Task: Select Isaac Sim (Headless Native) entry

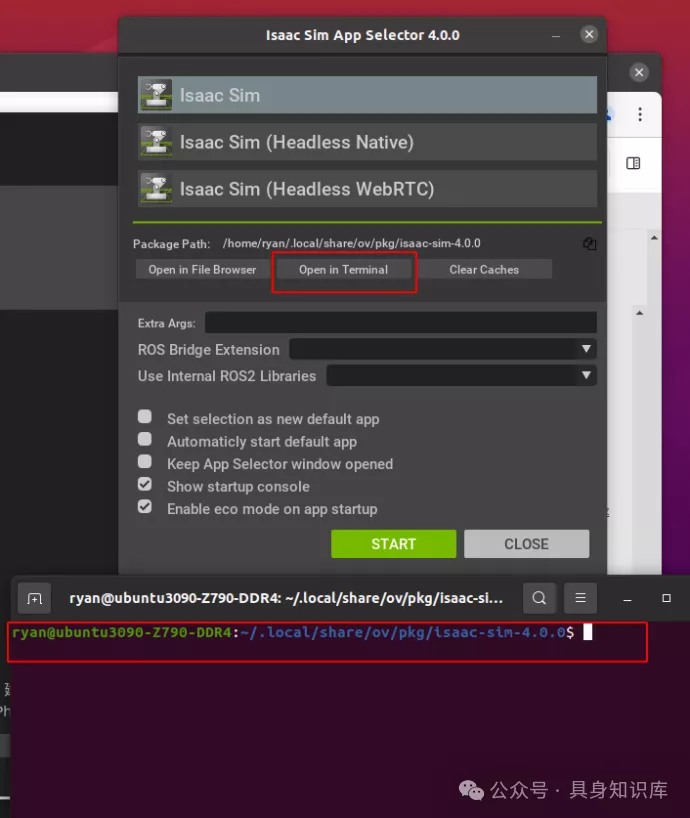Action: pyautogui.click(x=366, y=142)
